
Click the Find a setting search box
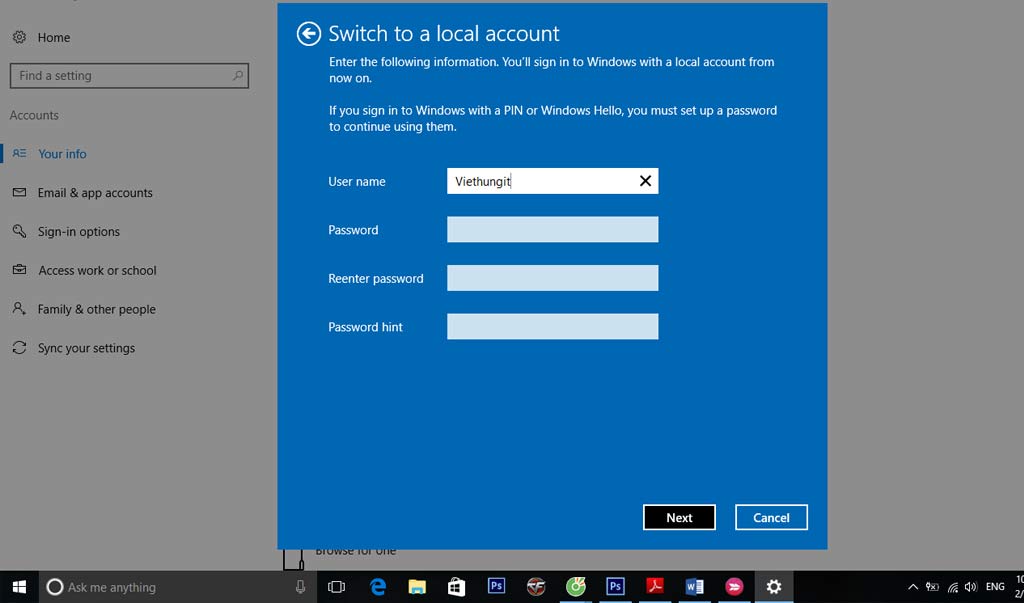pos(128,76)
